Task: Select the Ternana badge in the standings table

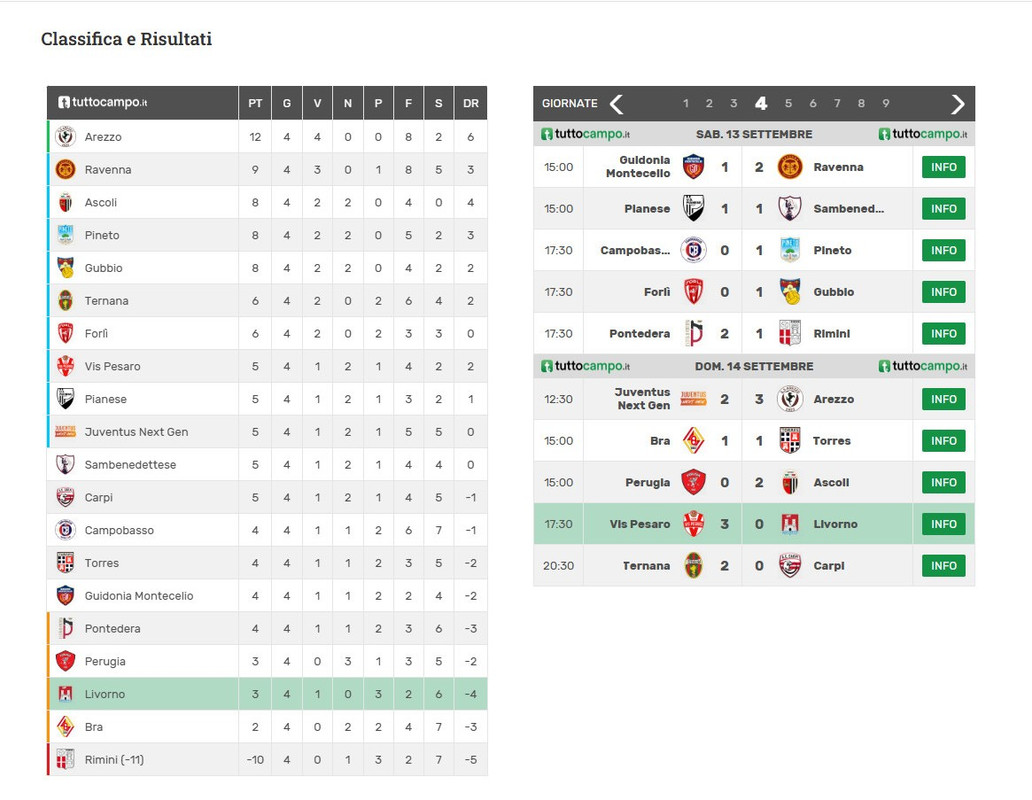Action: 65,301
